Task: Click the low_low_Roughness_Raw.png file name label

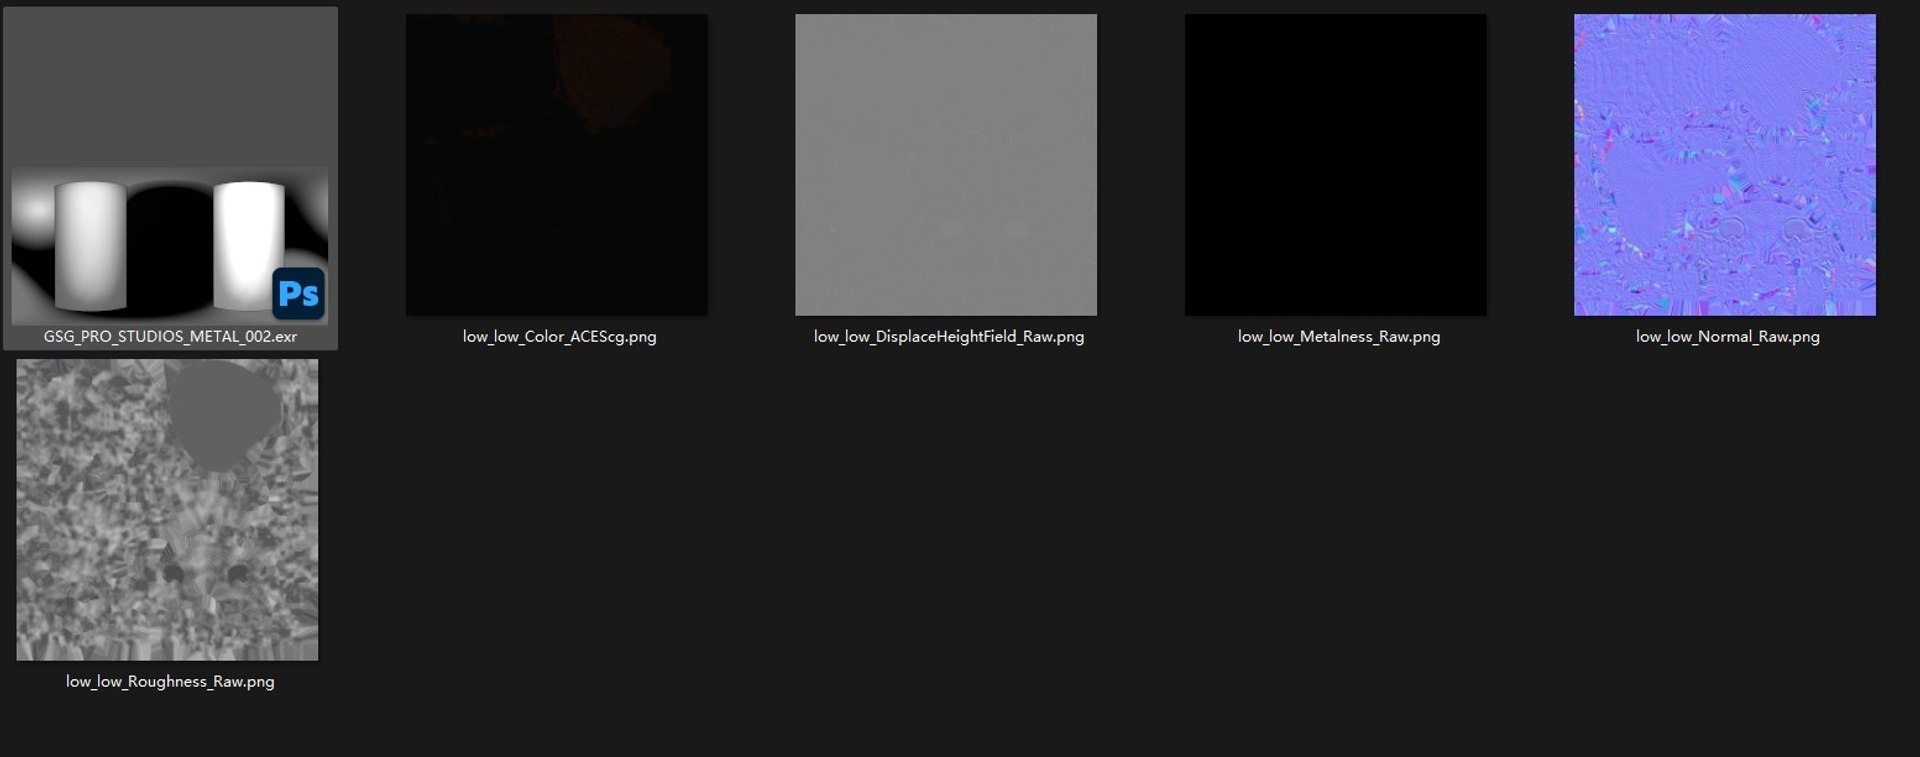Action: pyautogui.click(x=170, y=682)
